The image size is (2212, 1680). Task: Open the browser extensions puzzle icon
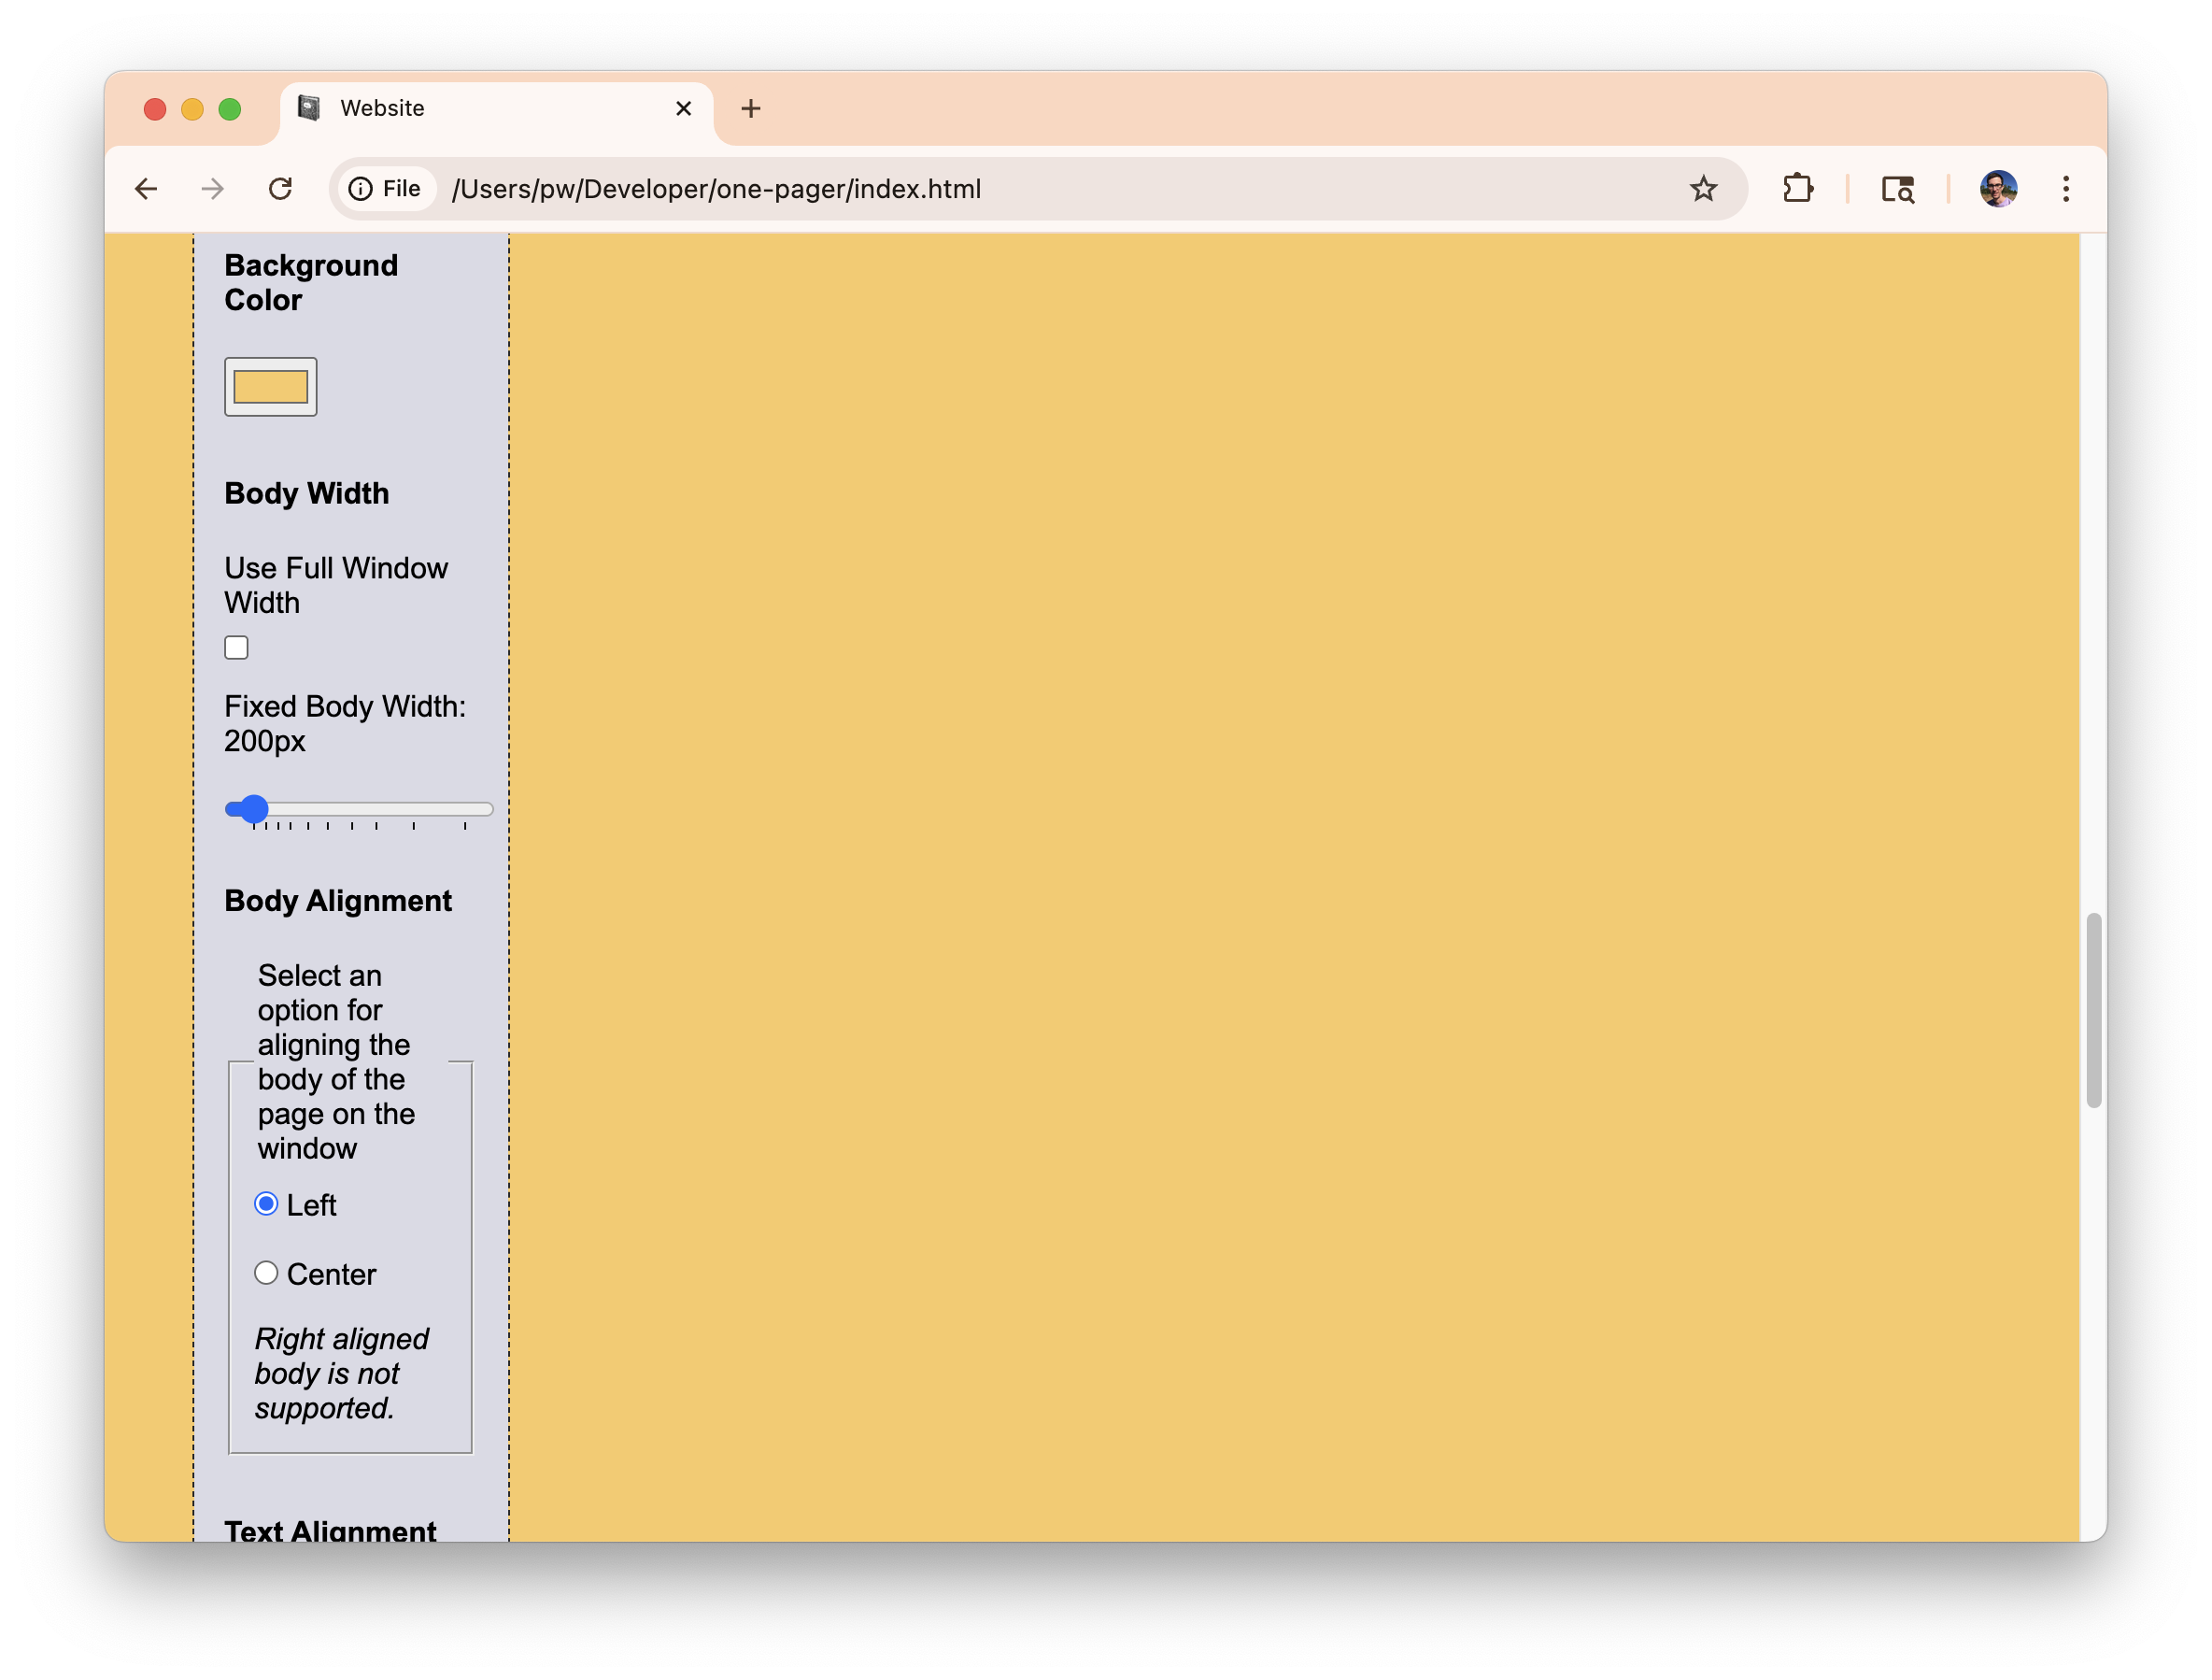[x=1797, y=189]
